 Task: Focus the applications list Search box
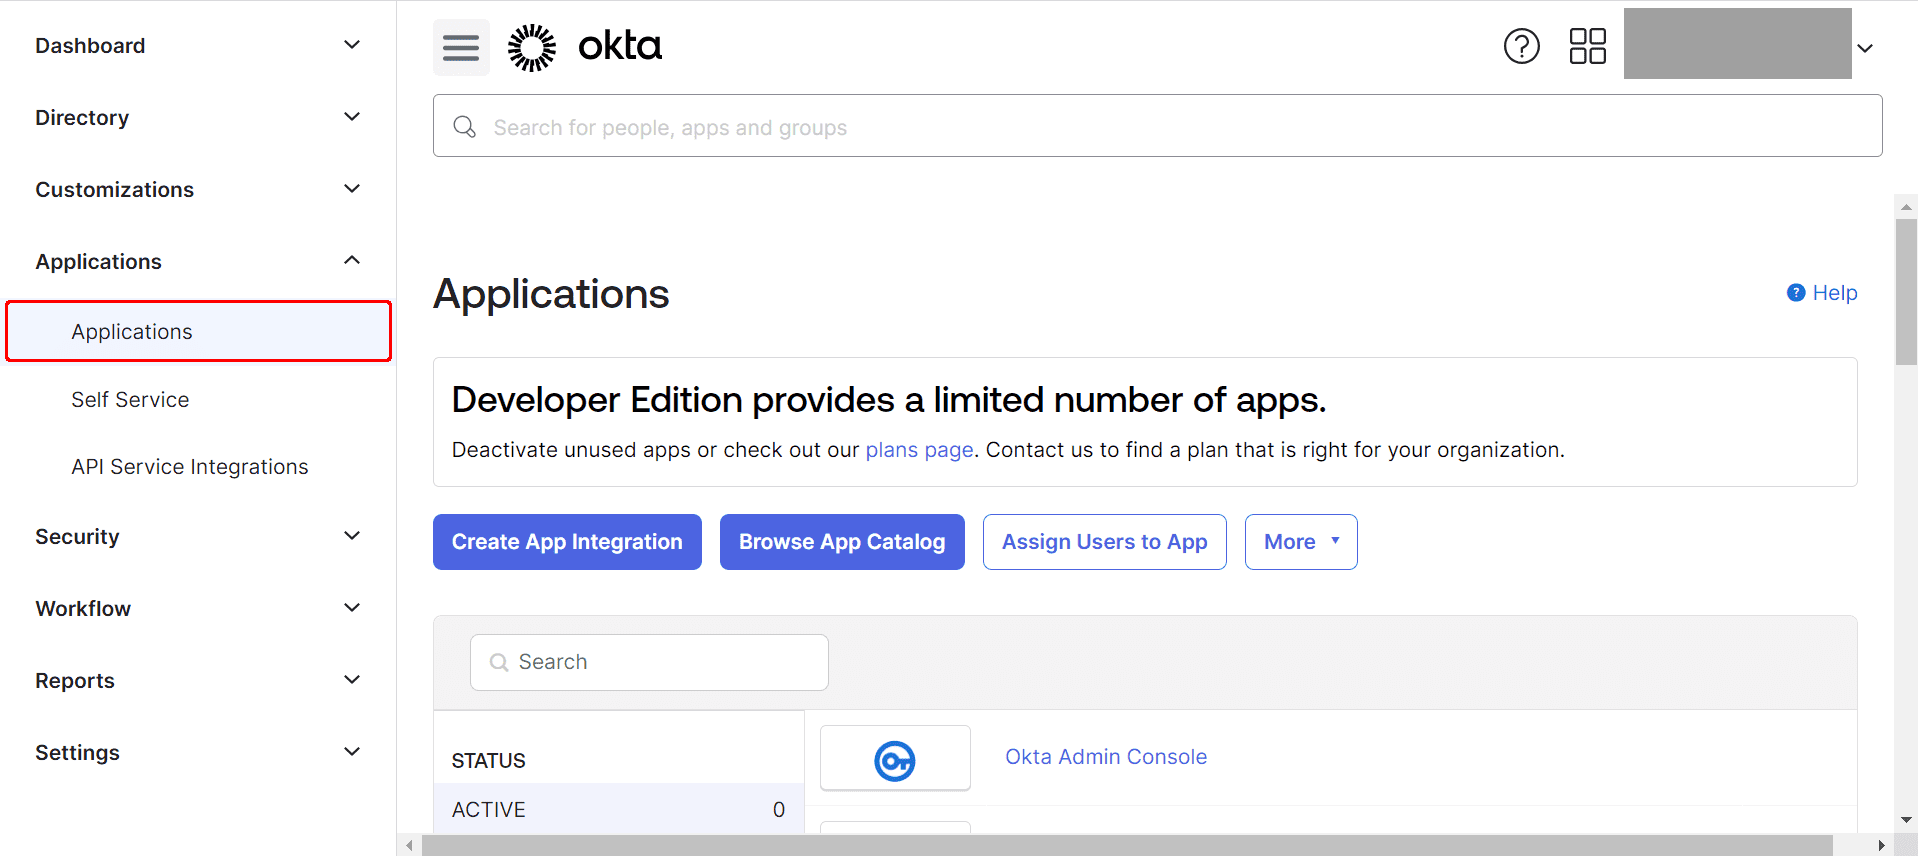click(x=649, y=662)
